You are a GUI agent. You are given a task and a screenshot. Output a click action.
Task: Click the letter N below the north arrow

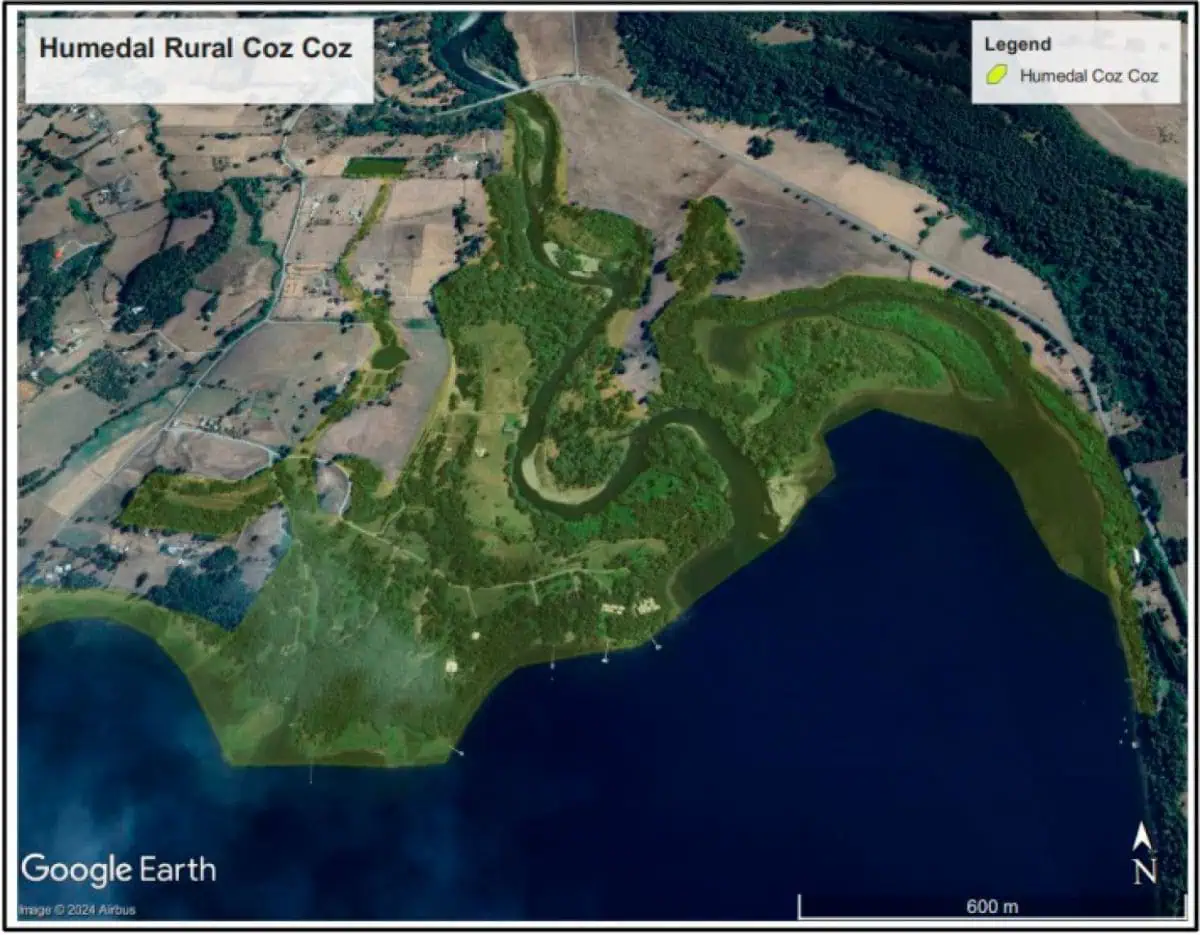(x=1144, y=872)
